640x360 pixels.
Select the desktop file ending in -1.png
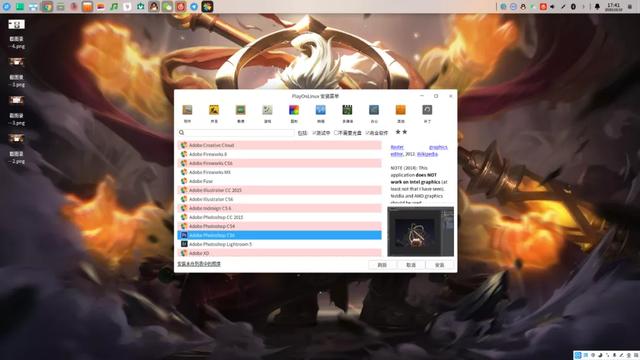coord(17,72)
